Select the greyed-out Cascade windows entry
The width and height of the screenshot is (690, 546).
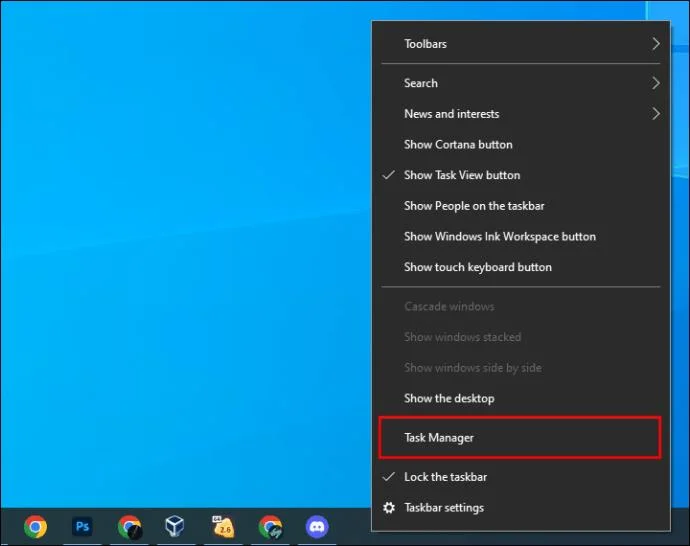tap(521, 307)
